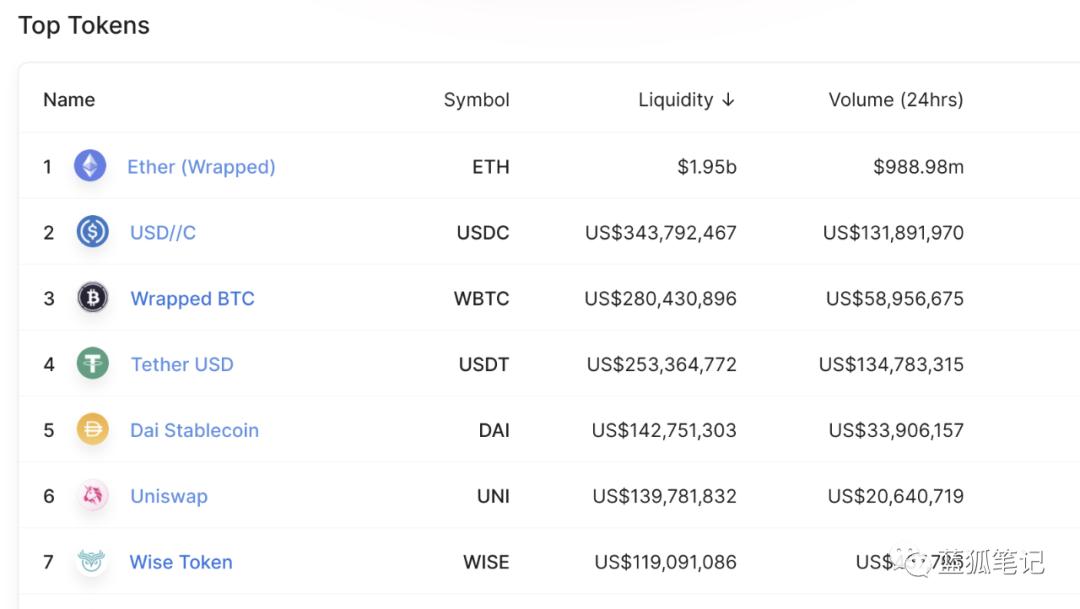Viewport: 1080px width, 609px height.
Task: Click the USD//C coin icon
Action: coord(92,231)
